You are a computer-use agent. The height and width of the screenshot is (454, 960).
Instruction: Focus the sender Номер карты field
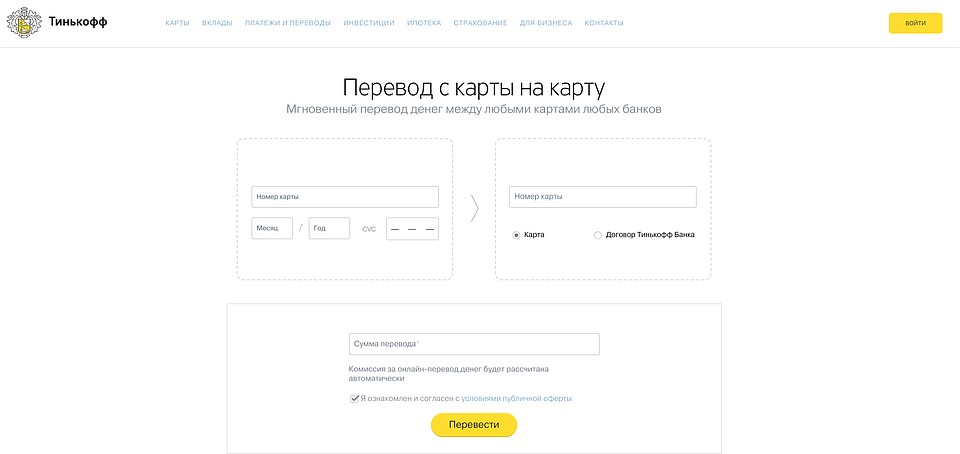[x=345, y=197]
